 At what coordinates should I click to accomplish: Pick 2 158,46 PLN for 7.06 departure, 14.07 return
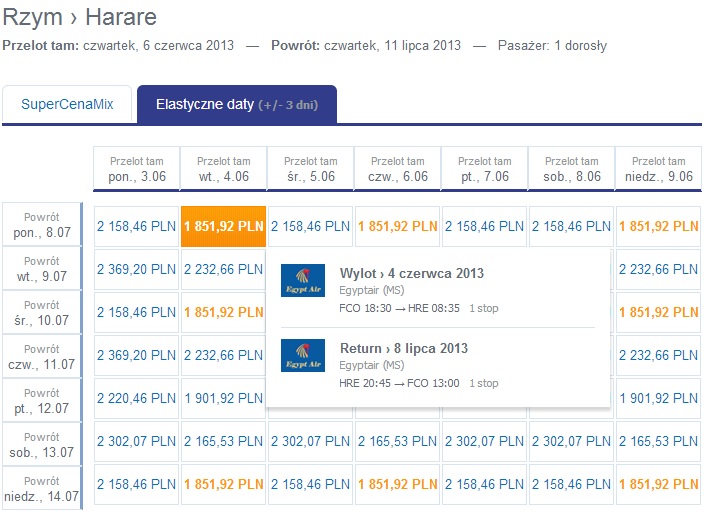pos(484,484)
